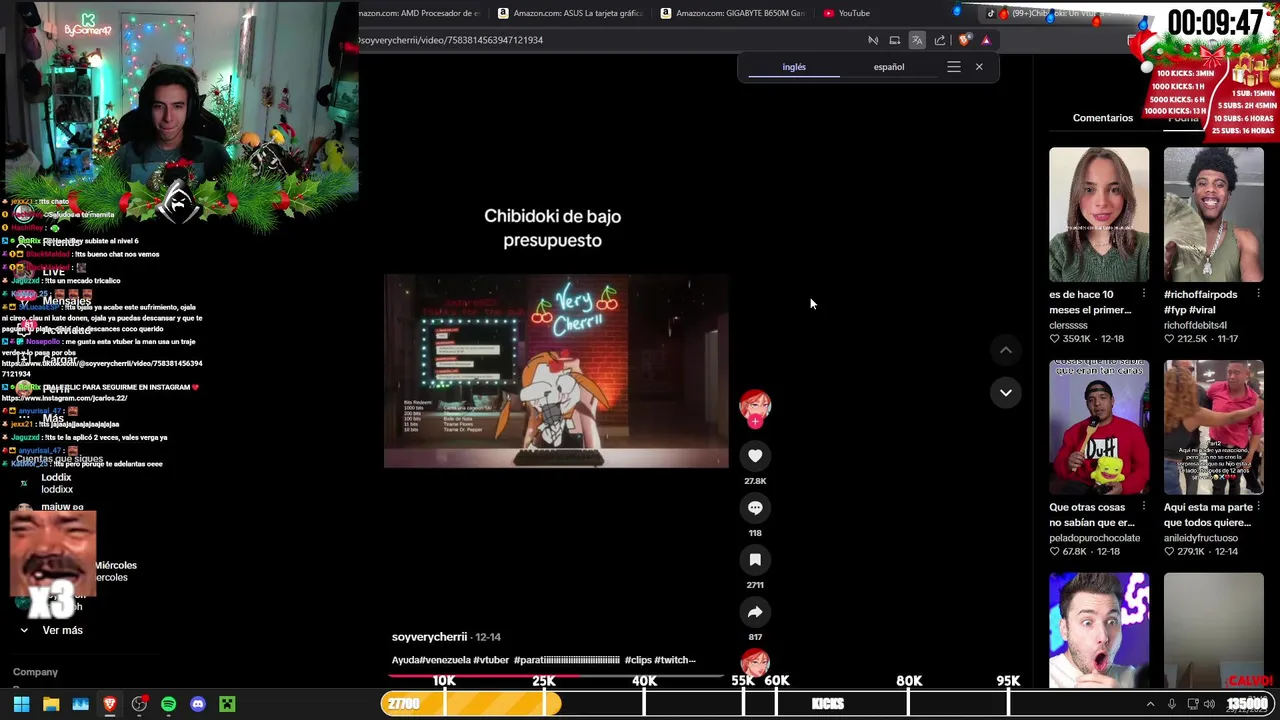
Task: Open the 'es de hace 10 meses' video thumbnail
Action: (1099, 215)
